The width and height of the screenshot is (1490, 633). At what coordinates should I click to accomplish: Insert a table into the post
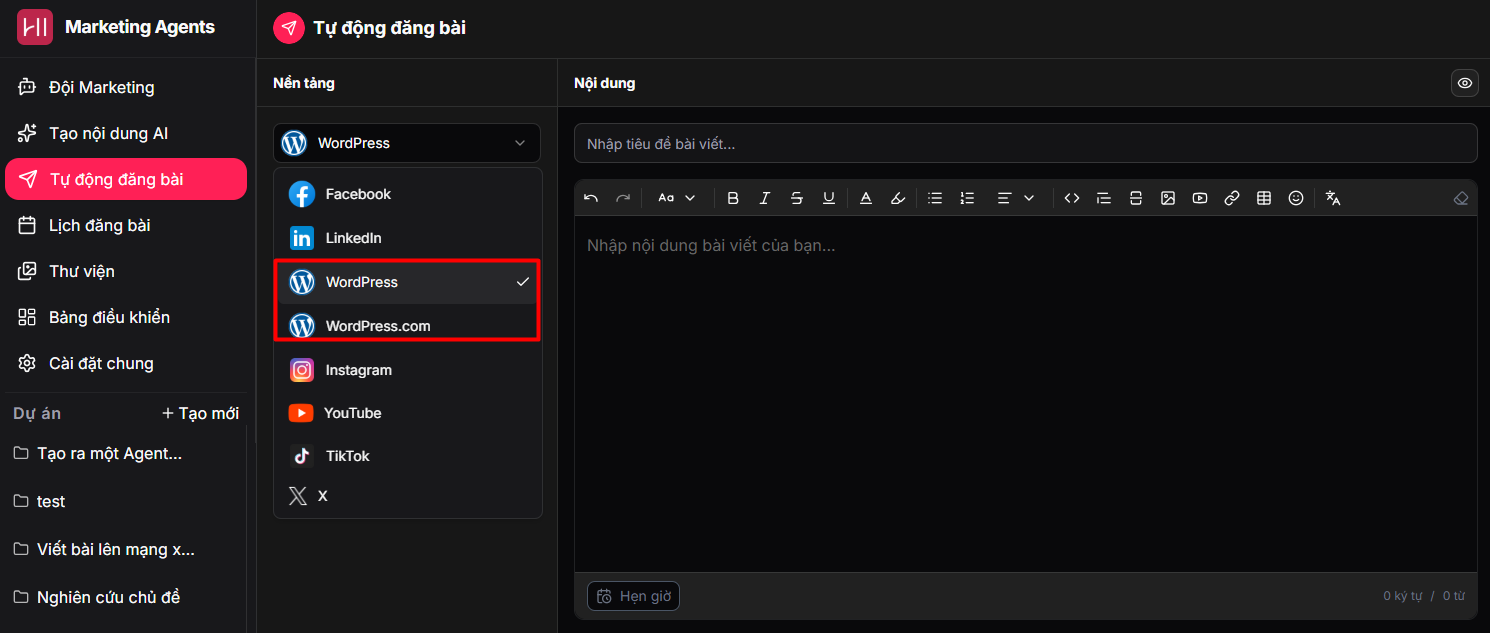point(1264,198)
